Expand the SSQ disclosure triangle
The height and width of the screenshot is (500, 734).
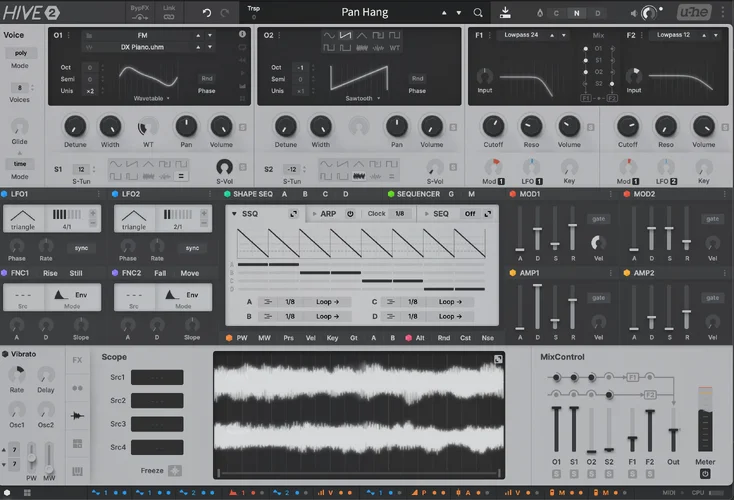pos(234,214)
